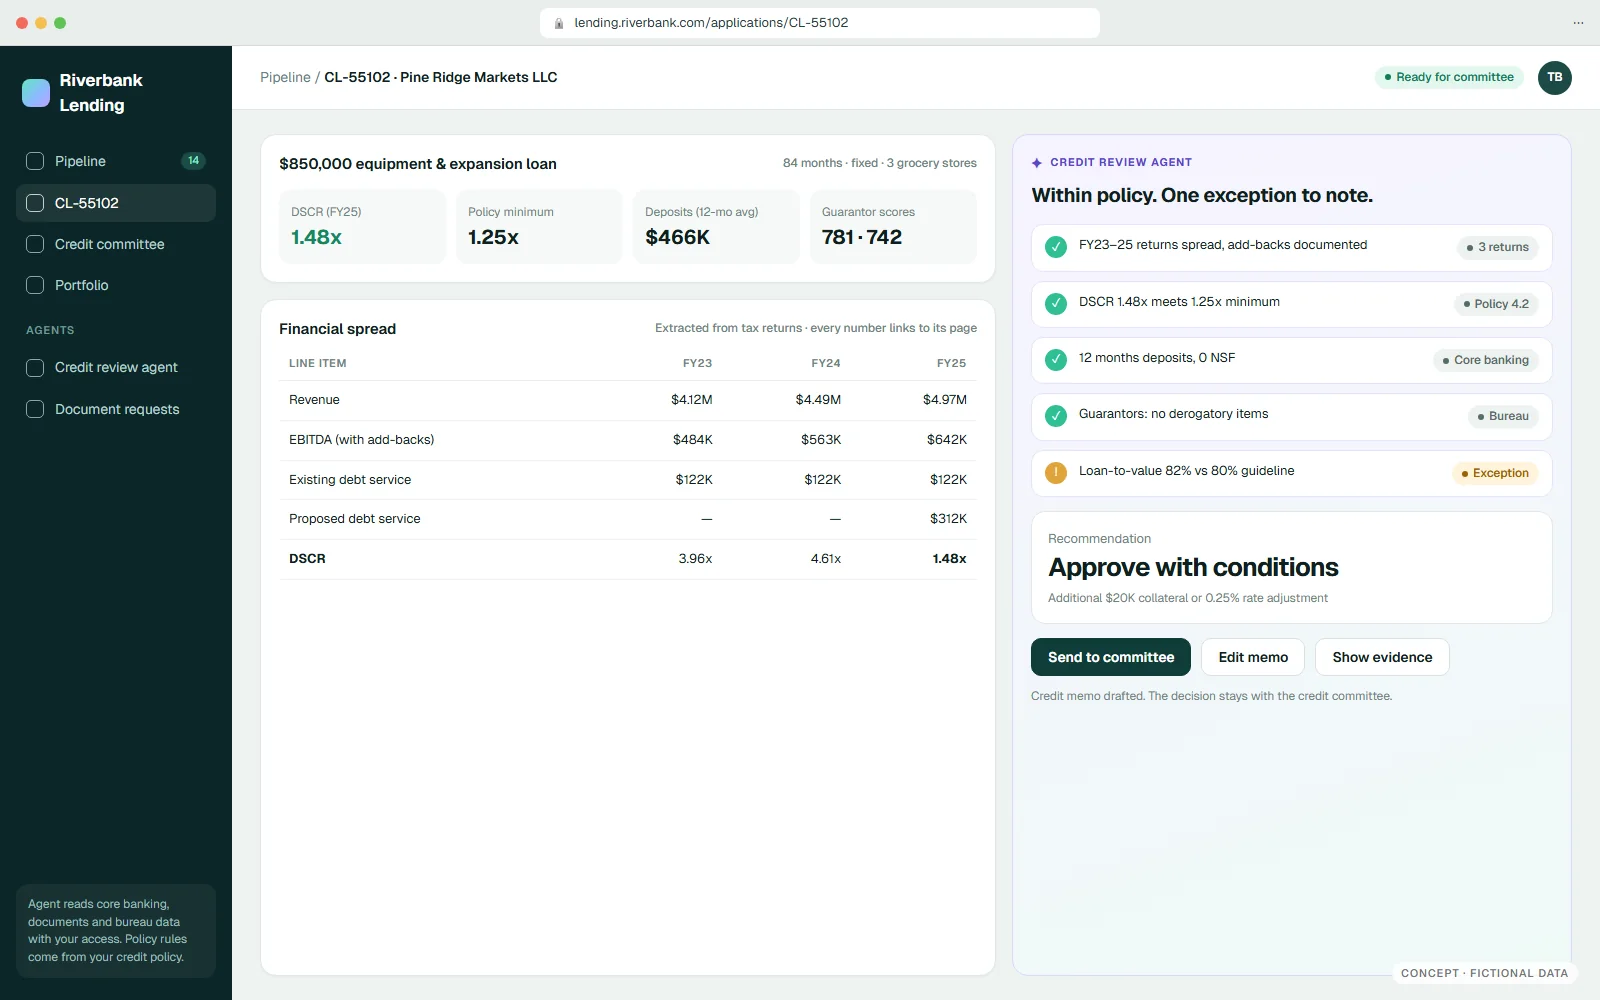Click the Portfolio sidebar icon
Viewport: 1600px width, 1000px height.
35,285
